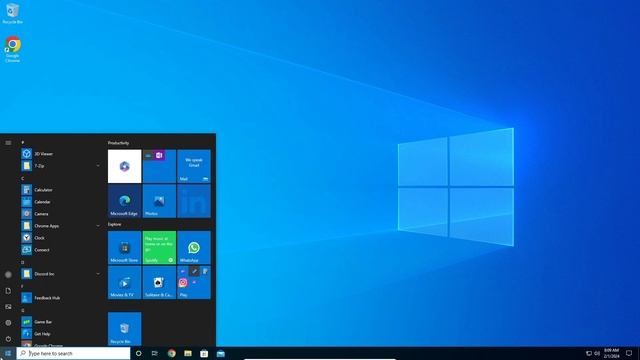Launch Game Bar from the app list
This screenshot has height=360, width=640.
point(61,322)
